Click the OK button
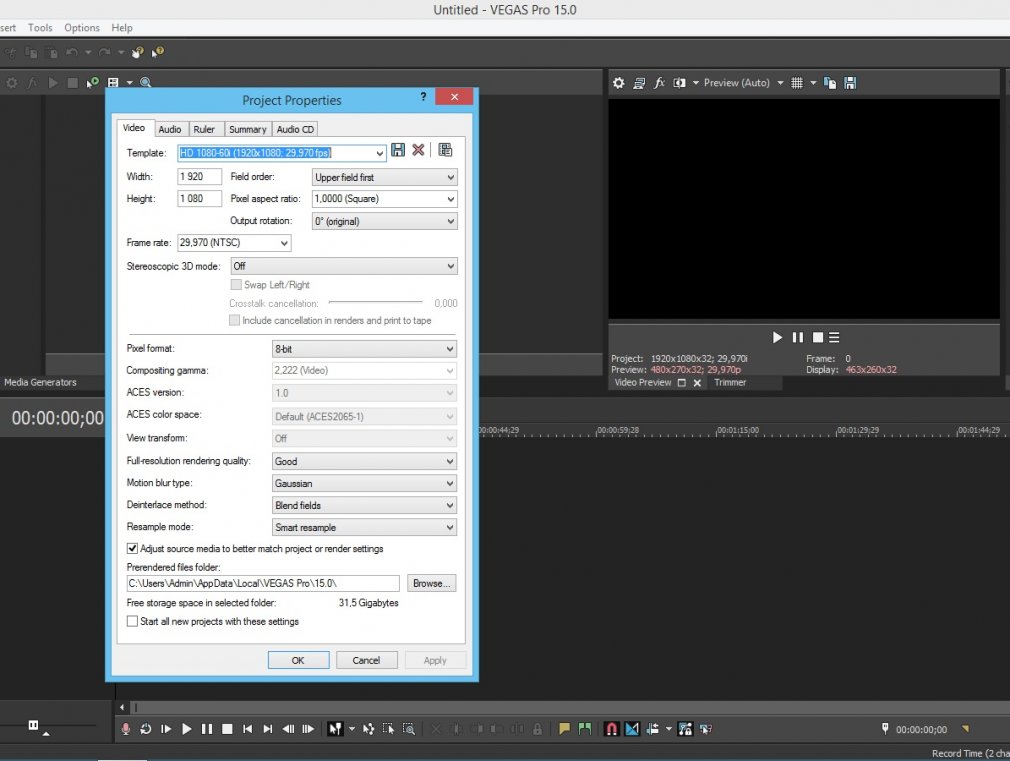1010x761 pixels. point(298,660)
